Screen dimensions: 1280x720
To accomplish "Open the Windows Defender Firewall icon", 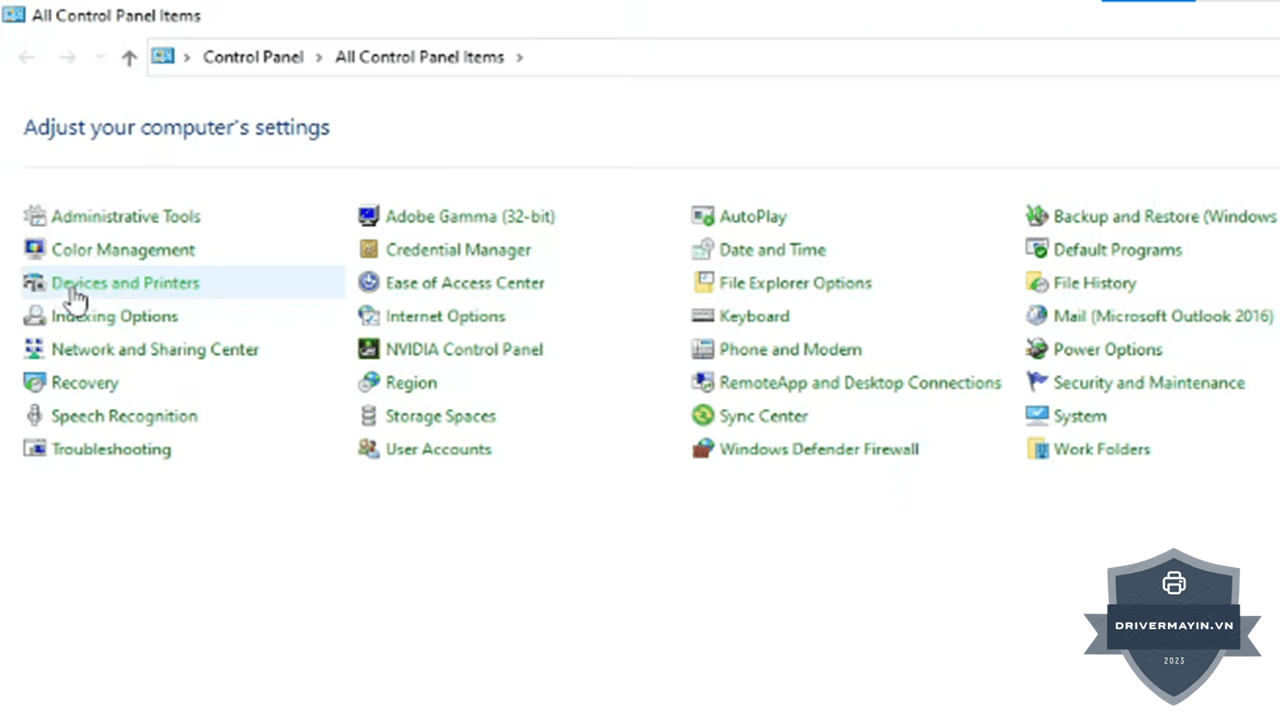I will pyautogui.click(x=703, y=449).
